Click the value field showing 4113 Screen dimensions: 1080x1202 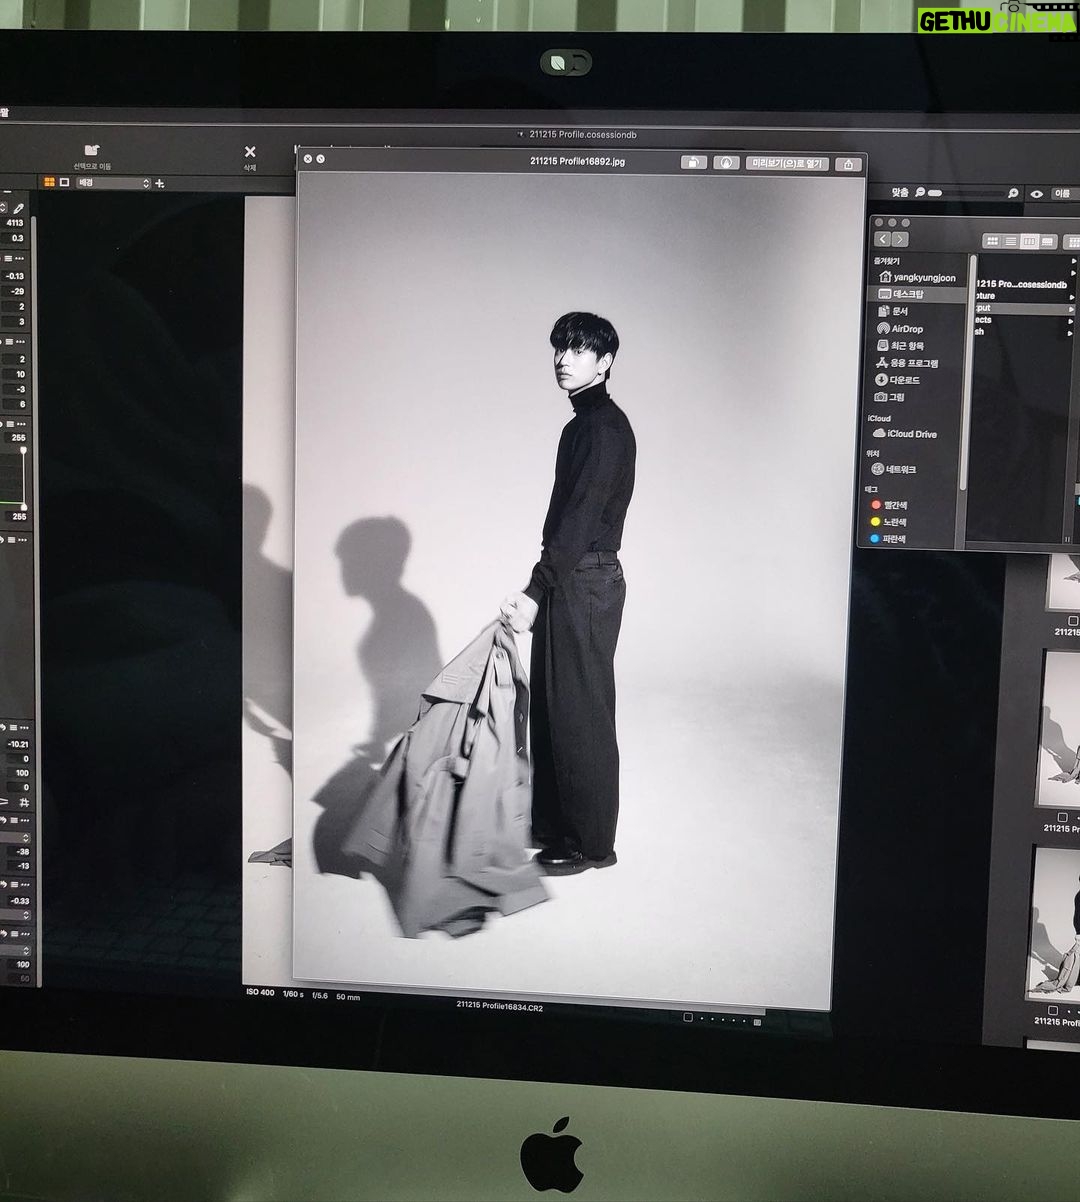[15, 223]
